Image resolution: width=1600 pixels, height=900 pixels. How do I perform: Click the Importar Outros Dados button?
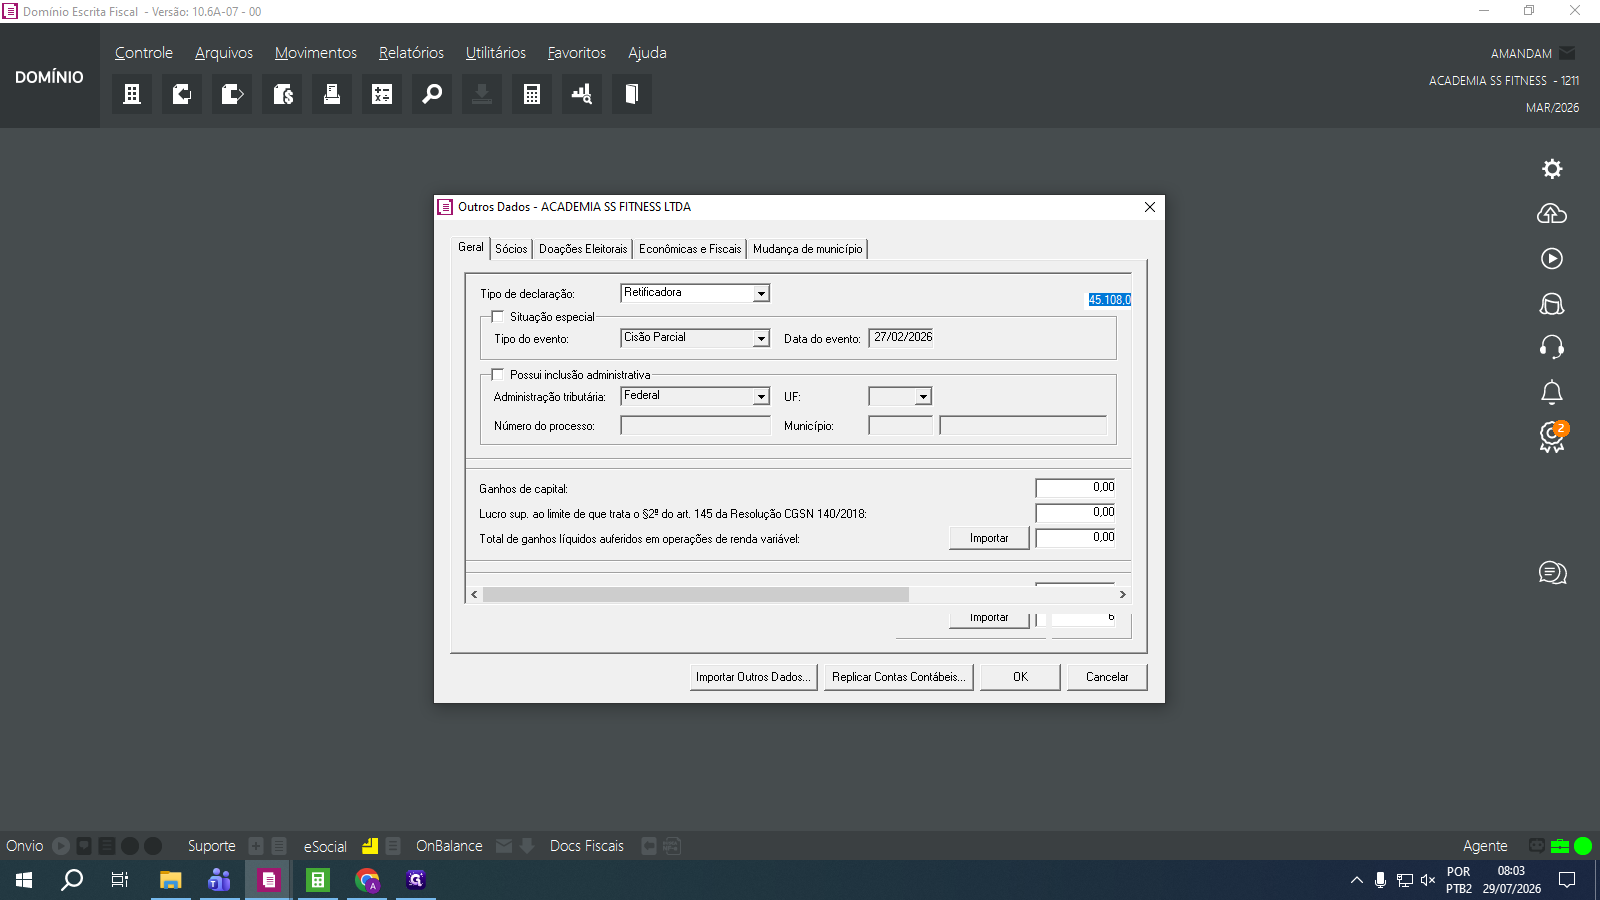(x=753, y=677)
